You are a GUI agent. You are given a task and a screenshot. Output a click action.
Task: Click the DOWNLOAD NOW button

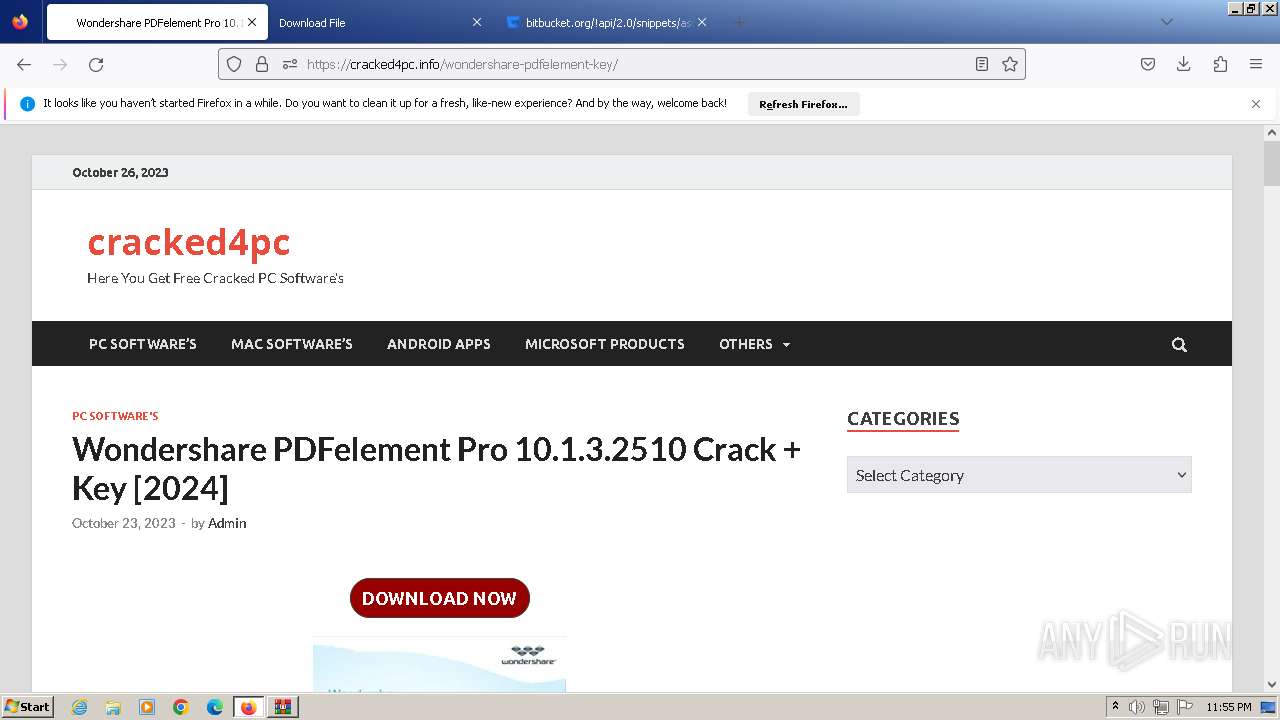tap(440, 598)
